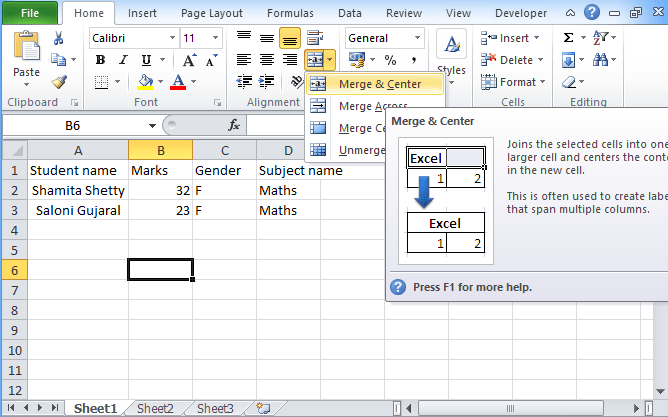Set Middle Align vertical alignment

tap(267, 38)
